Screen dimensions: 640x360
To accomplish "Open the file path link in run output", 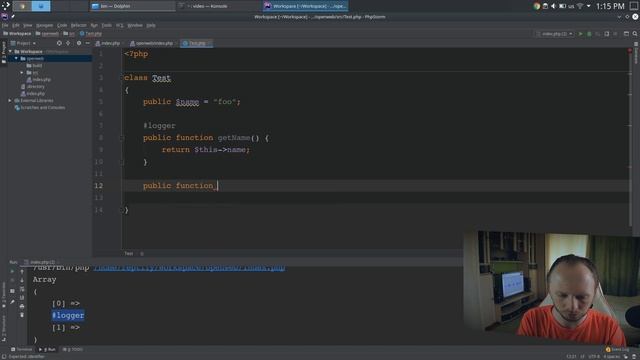I will [x=189, y=268].
